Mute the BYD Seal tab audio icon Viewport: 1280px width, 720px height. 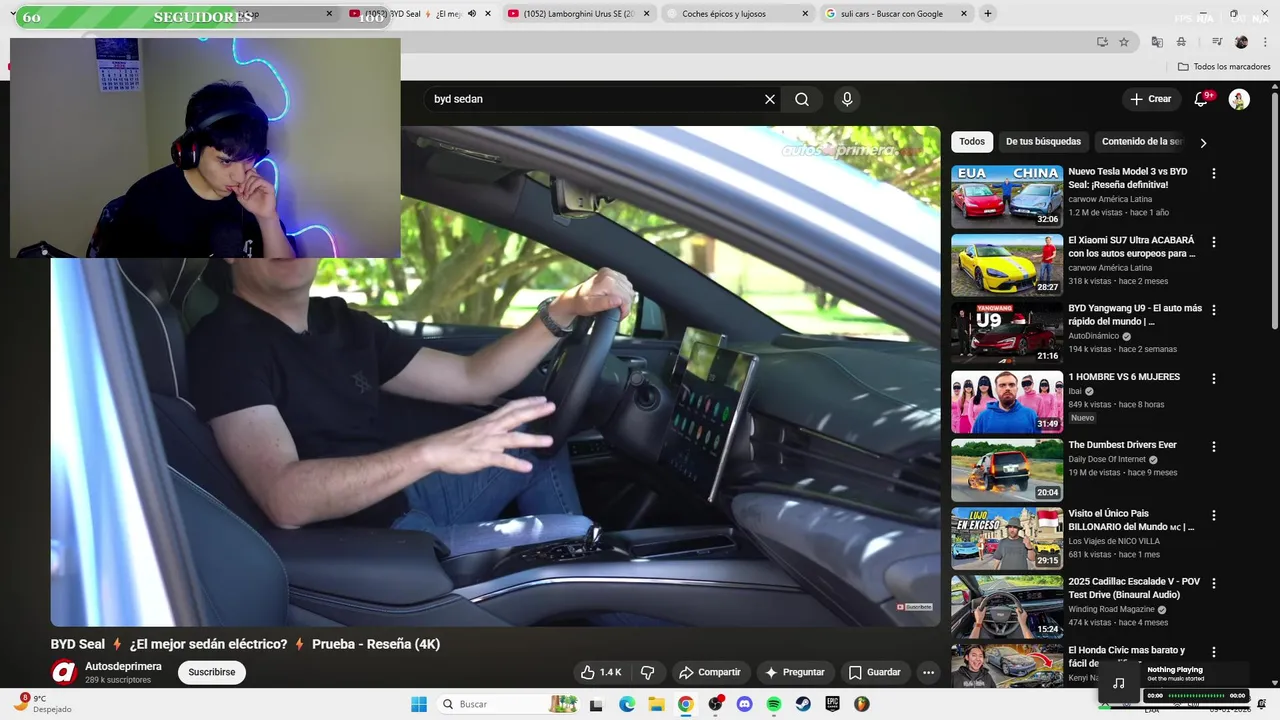[x=472, y=14]
